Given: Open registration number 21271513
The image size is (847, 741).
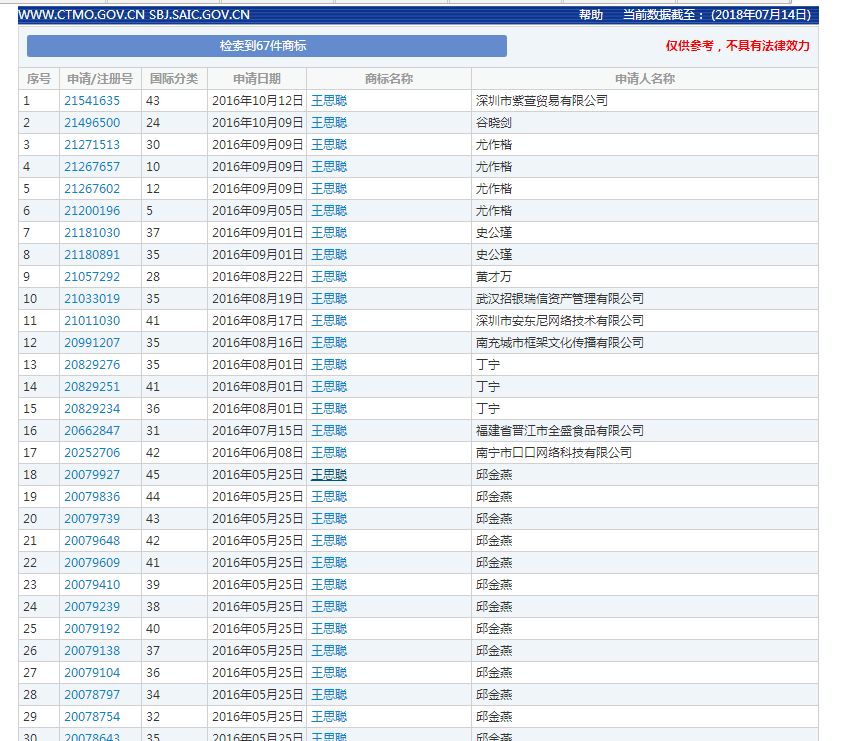Looking at the screenshot, I should pos(92,145).
